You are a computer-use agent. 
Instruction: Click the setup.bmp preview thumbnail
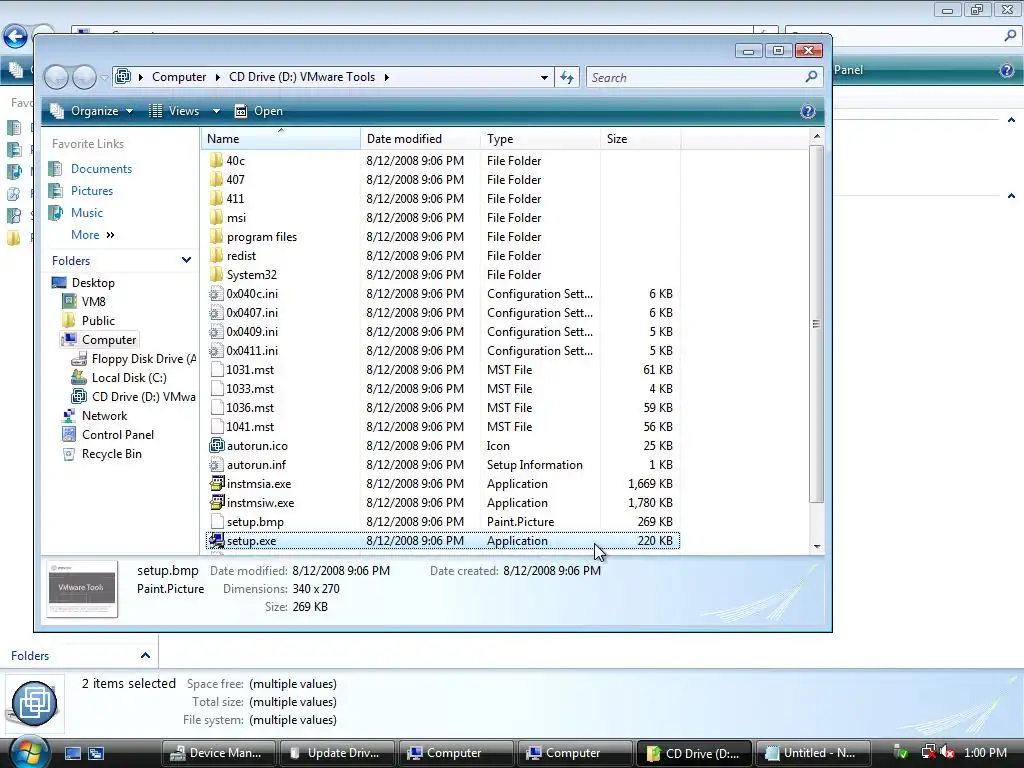tap(82, 588)
